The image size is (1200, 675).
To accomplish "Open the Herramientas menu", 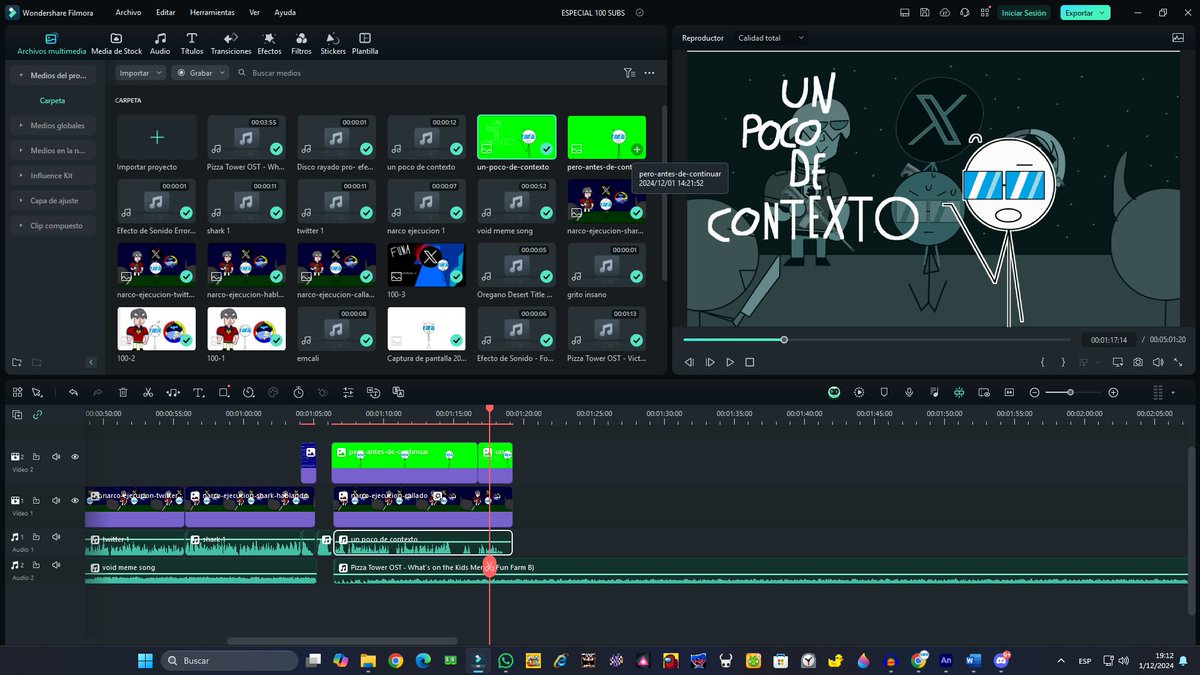I will tap(212, 12).
